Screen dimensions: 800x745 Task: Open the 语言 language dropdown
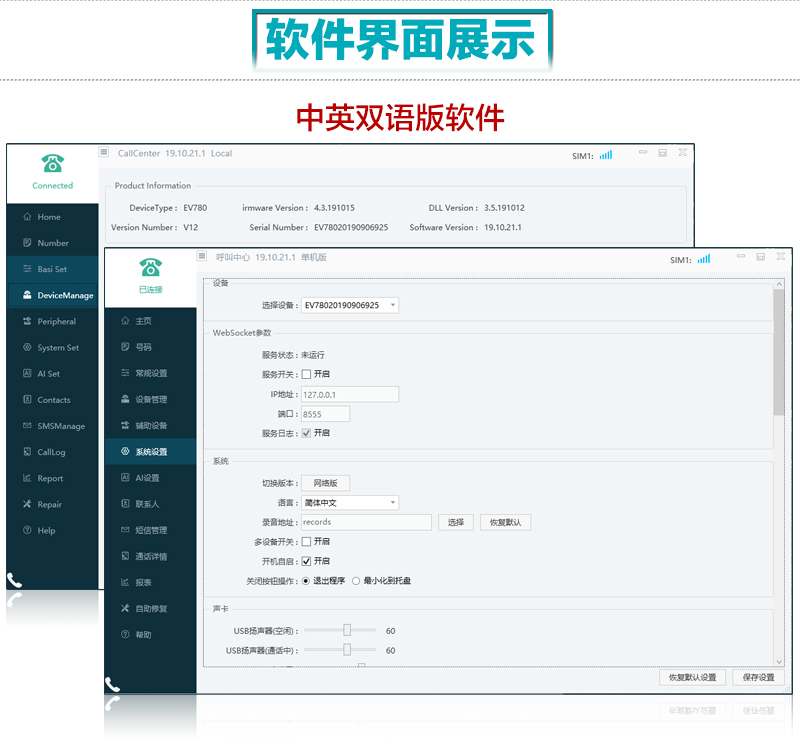393,503
